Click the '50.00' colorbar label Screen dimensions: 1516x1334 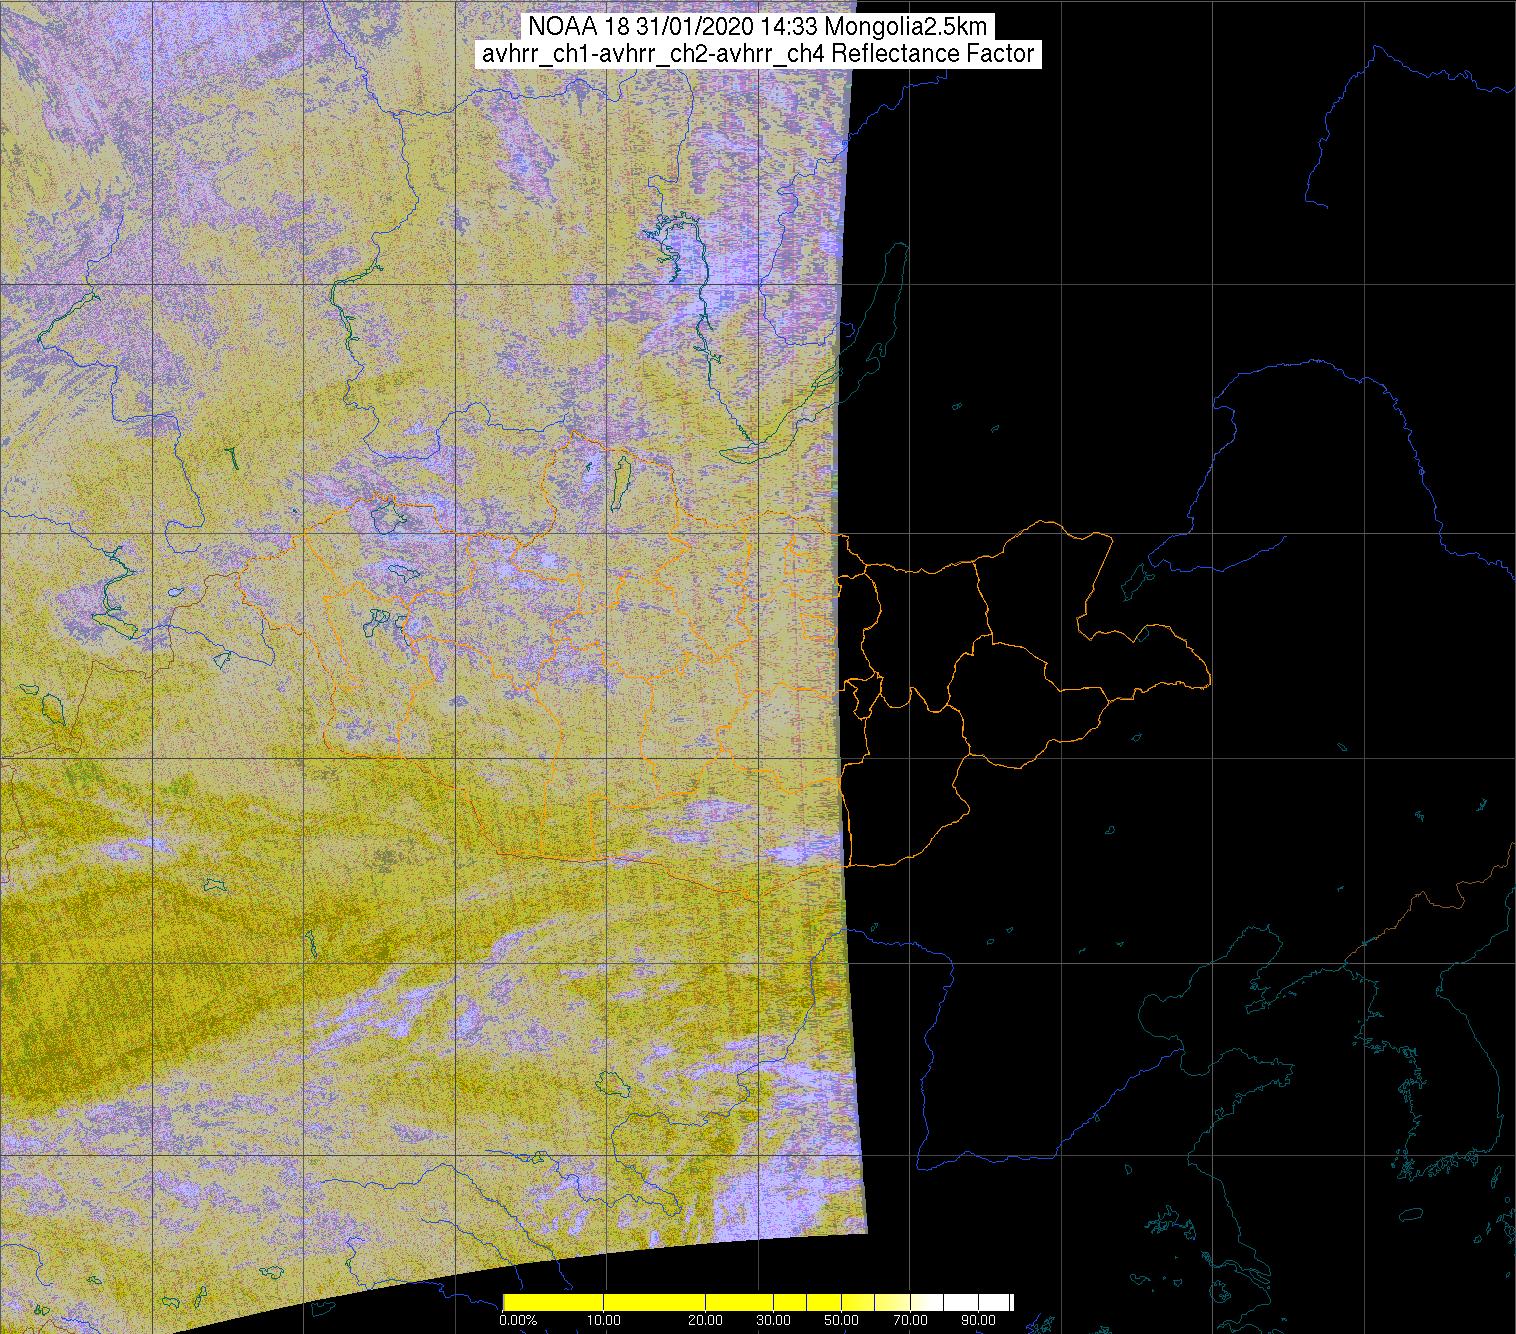(842, 1320)
